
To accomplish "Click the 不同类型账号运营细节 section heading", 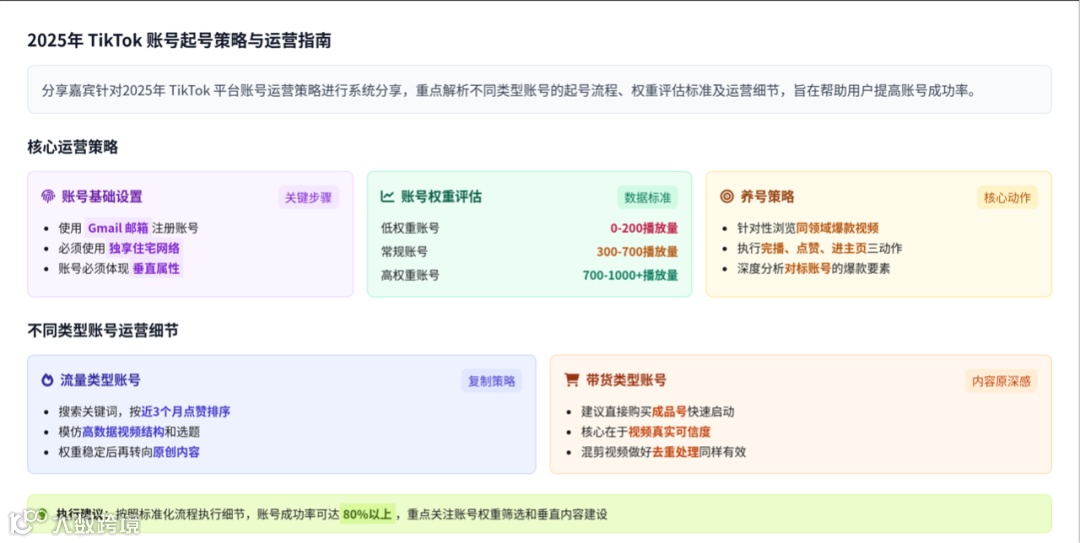I will (x=103, y=330).
